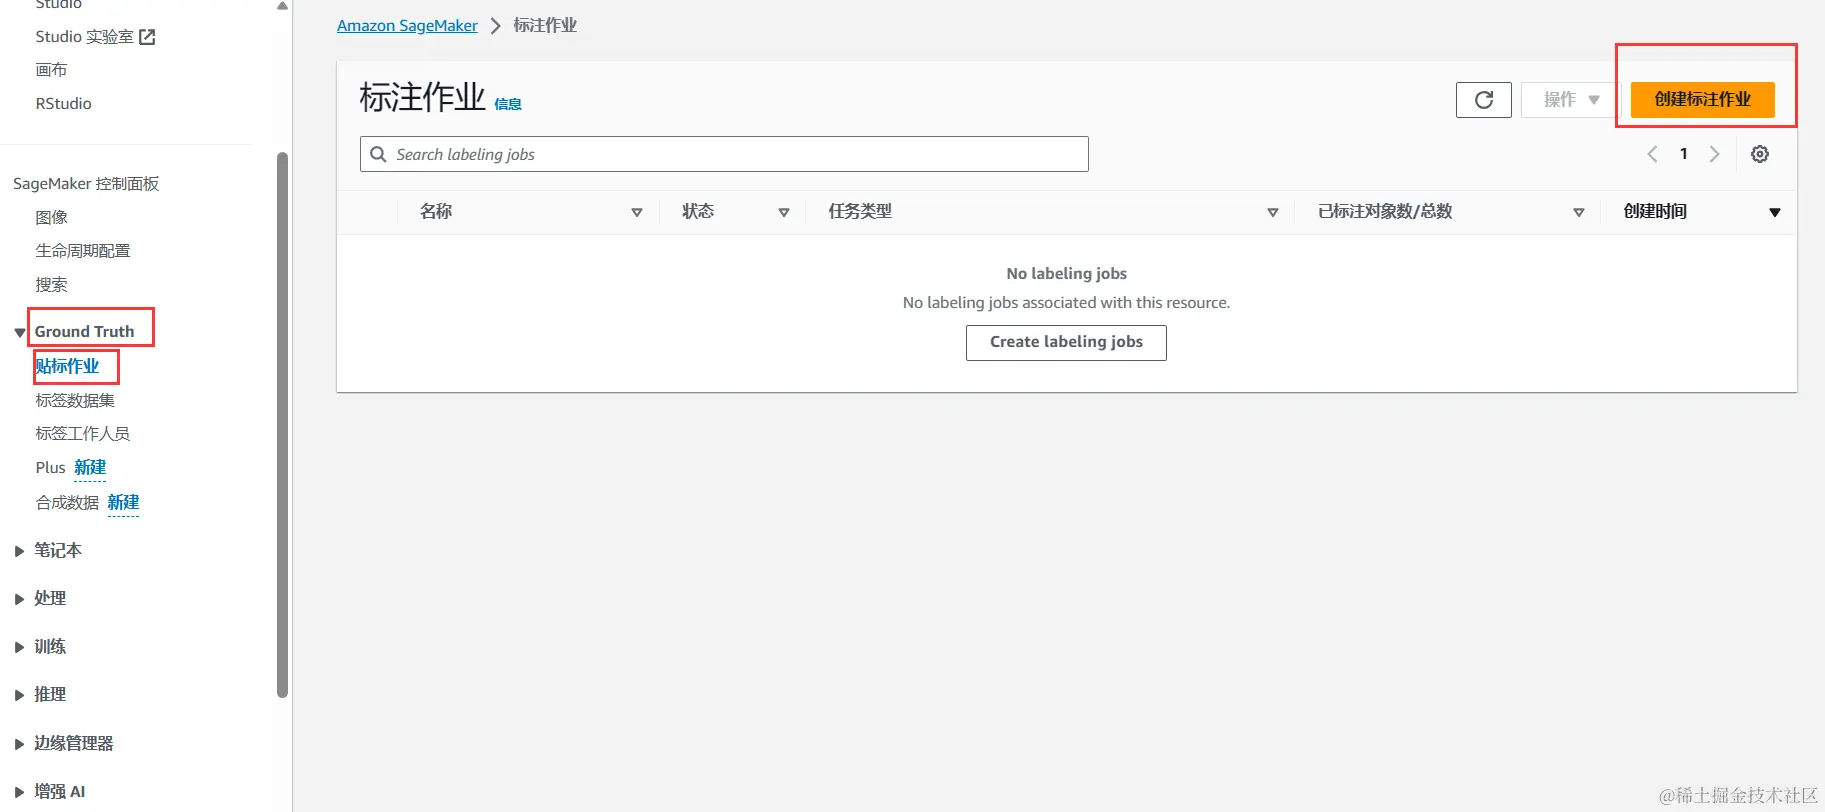
Task: Expand the 训练 section
Action: (x=19, y=647)
